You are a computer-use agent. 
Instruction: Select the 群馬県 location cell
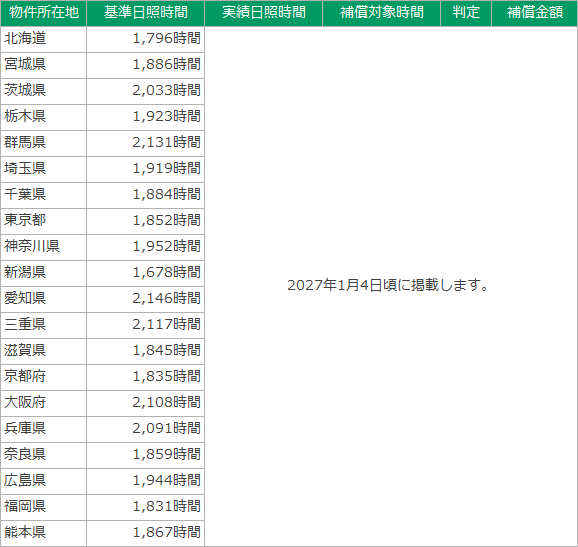(x=43, y=143)
